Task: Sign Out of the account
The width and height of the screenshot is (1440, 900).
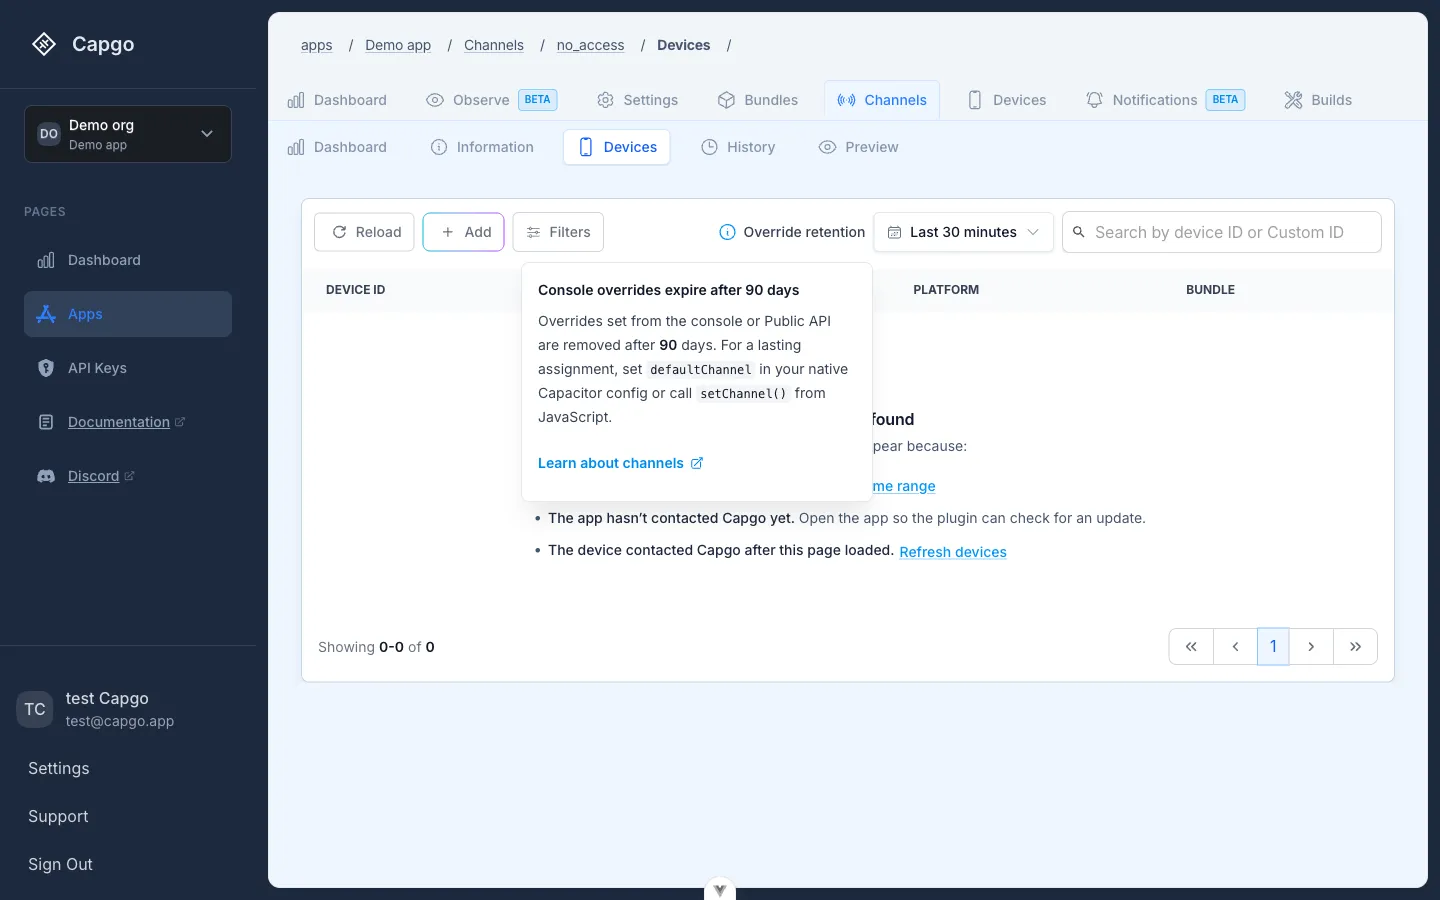Action: tap(60, 864)
